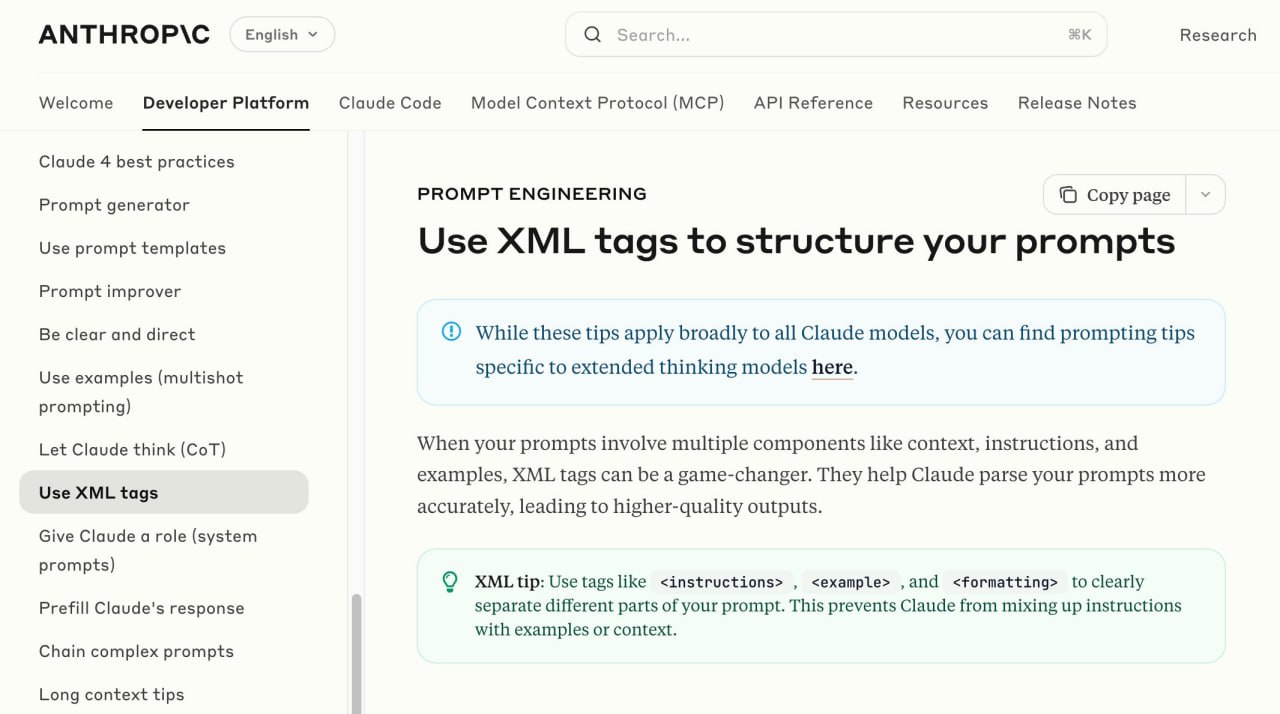Click the magnifying glass search icon

pyautogui.click(x=593, y=35)
